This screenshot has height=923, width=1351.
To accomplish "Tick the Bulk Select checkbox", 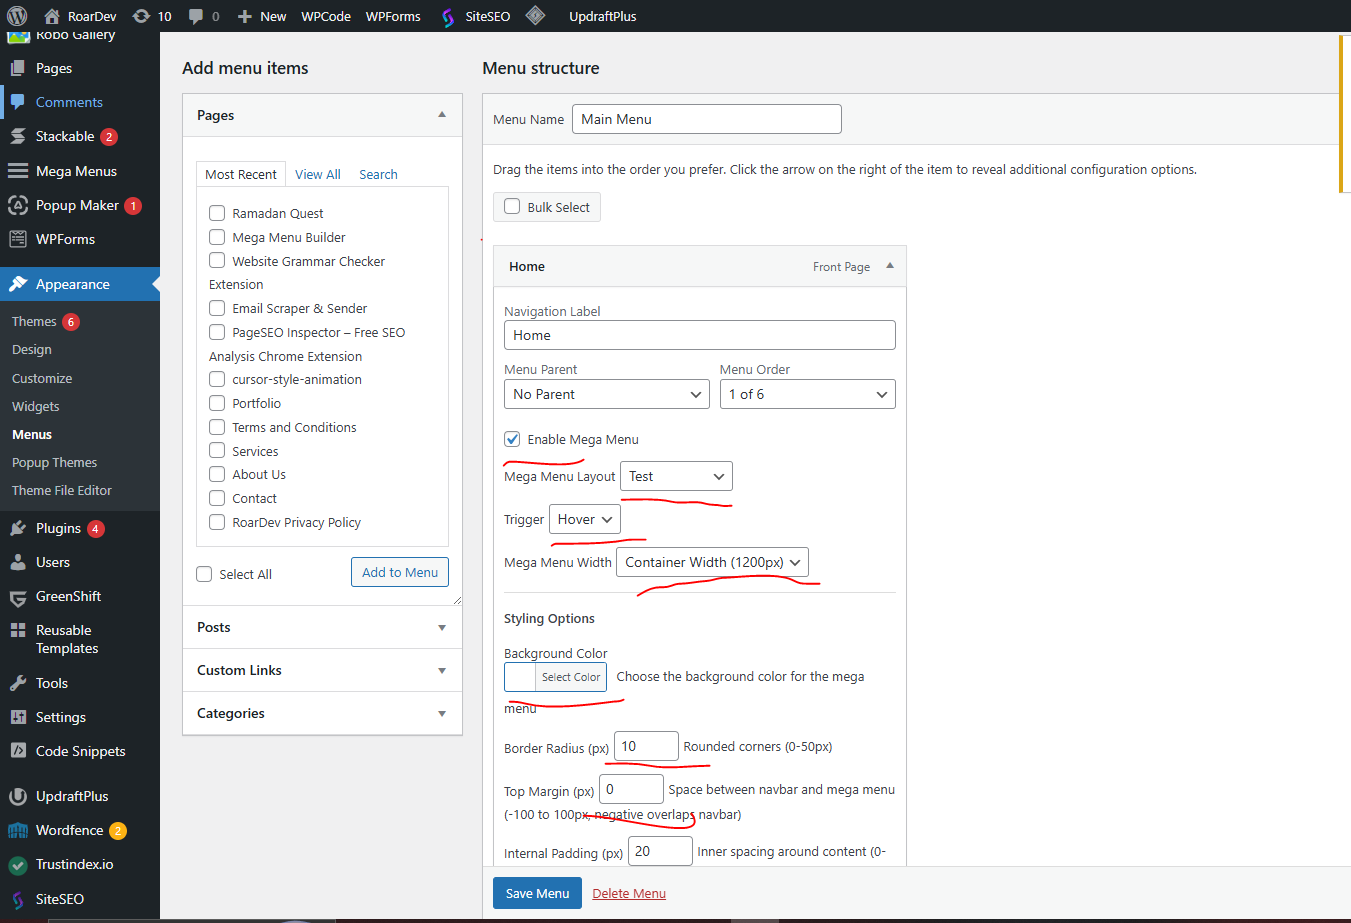I will coord(512,207).
